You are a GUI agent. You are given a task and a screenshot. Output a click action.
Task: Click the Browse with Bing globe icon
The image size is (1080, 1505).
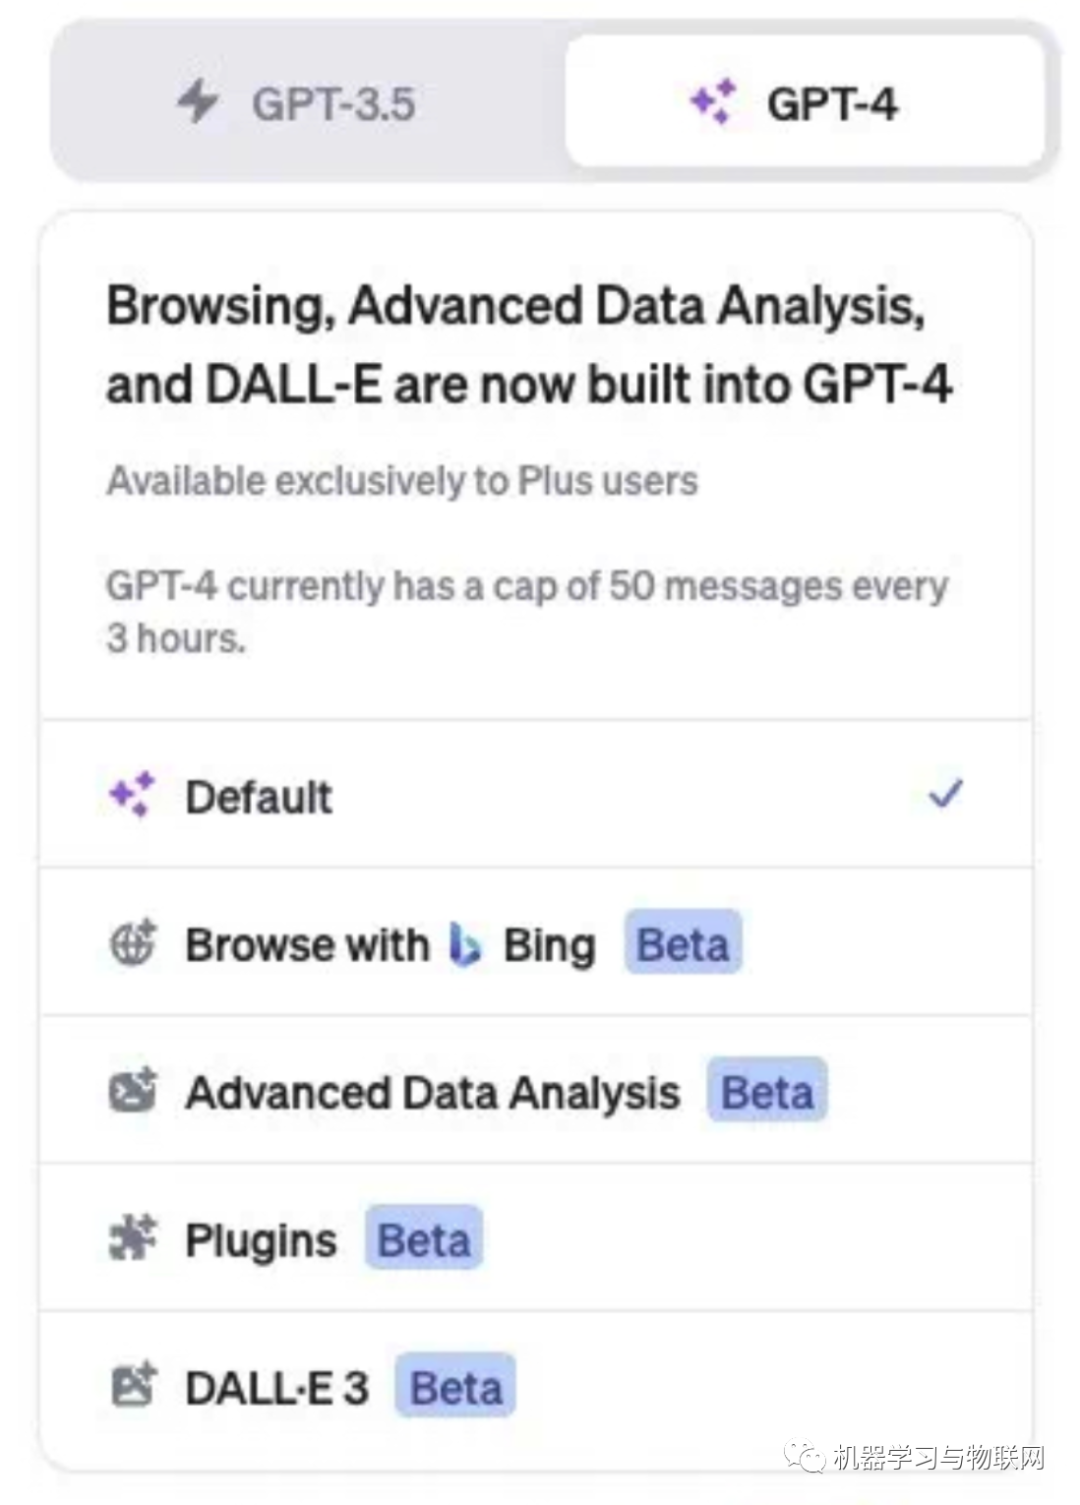[x=132, y=943]
